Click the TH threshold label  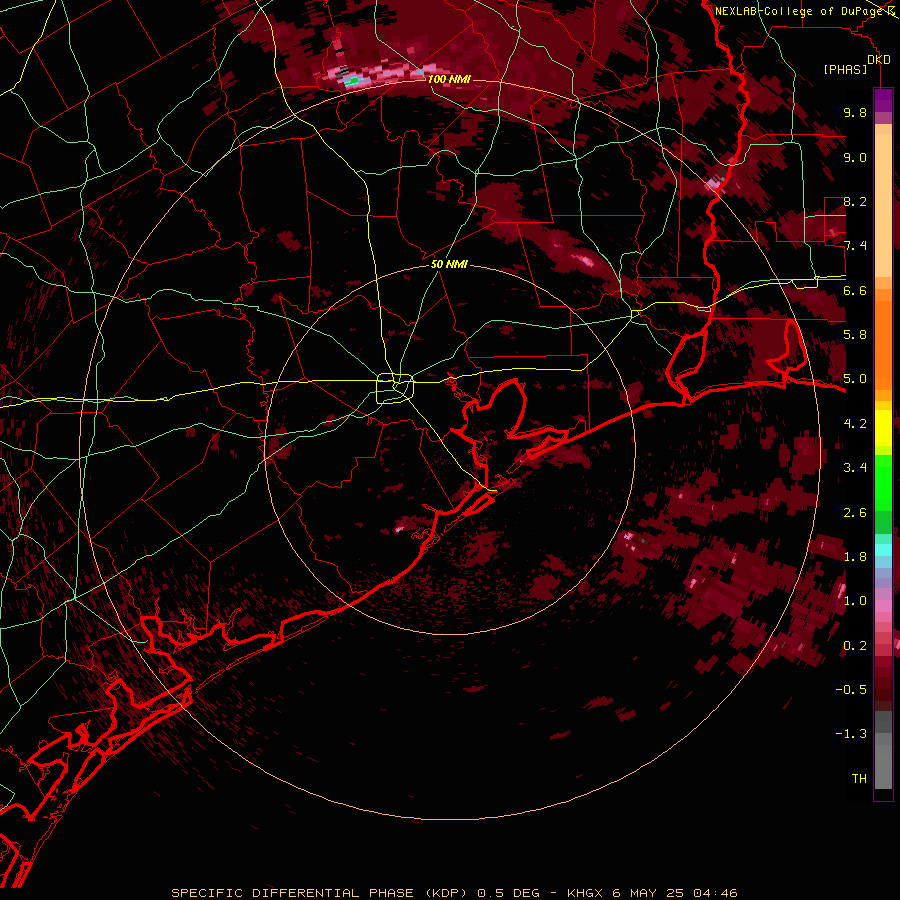coord(859,779)
